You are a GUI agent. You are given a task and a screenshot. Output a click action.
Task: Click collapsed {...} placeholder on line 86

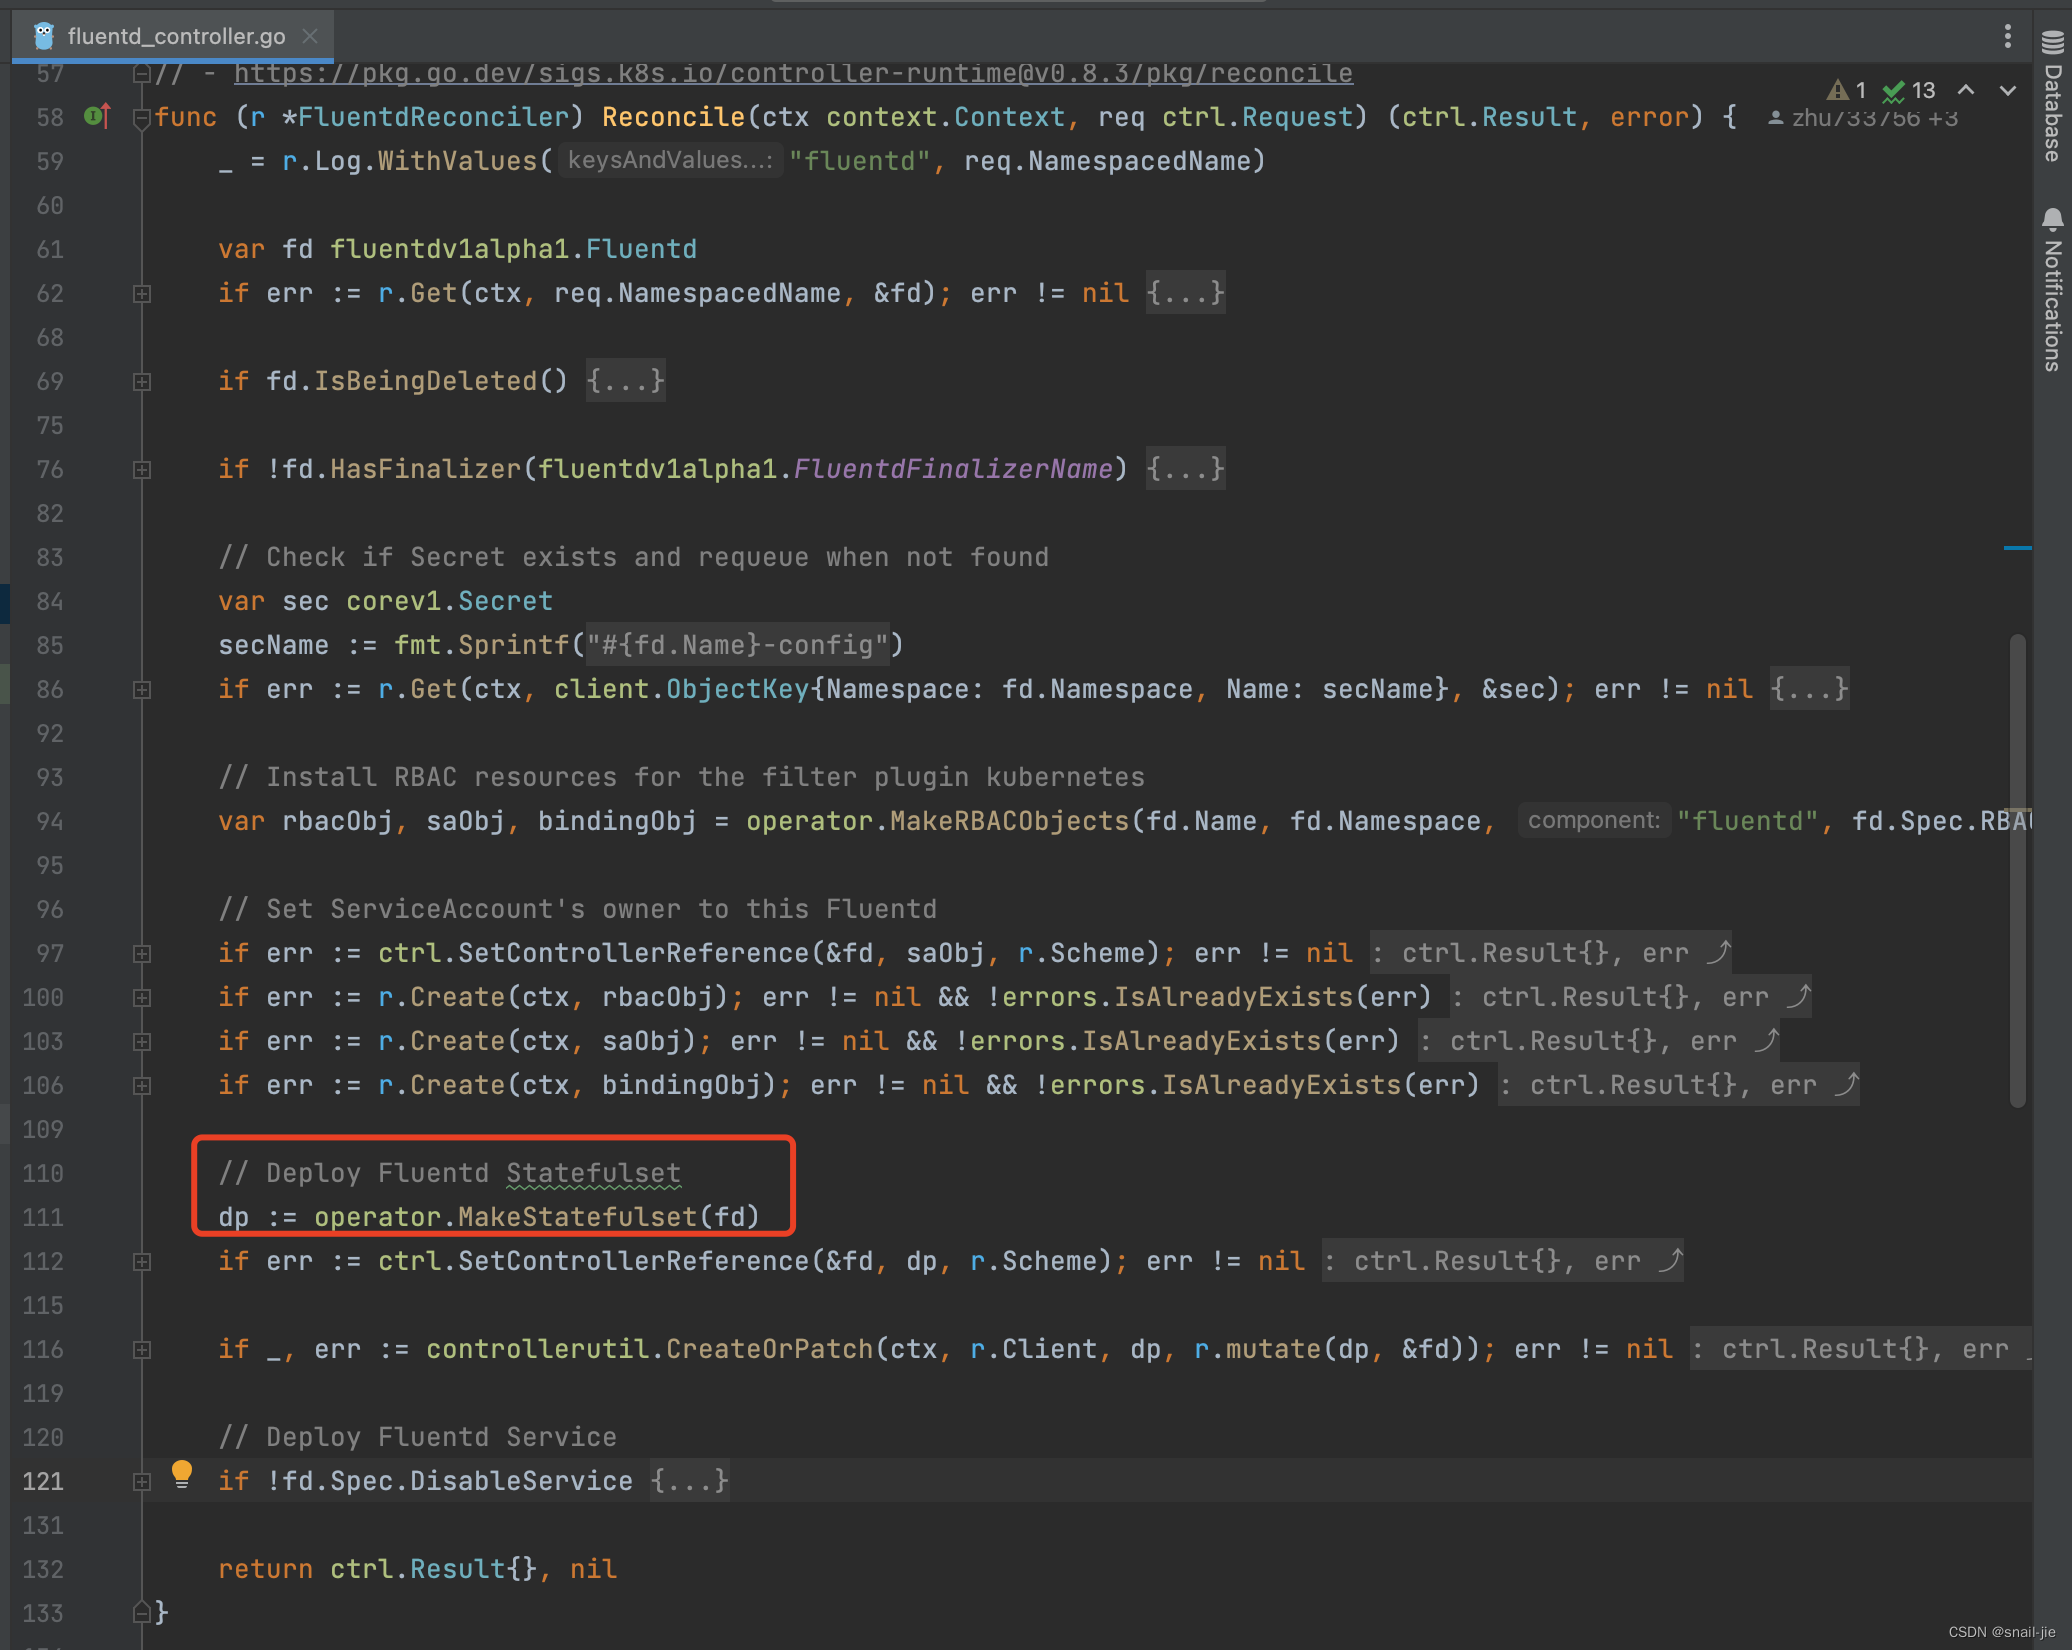pyautogui.click(x=1808, y=689)
